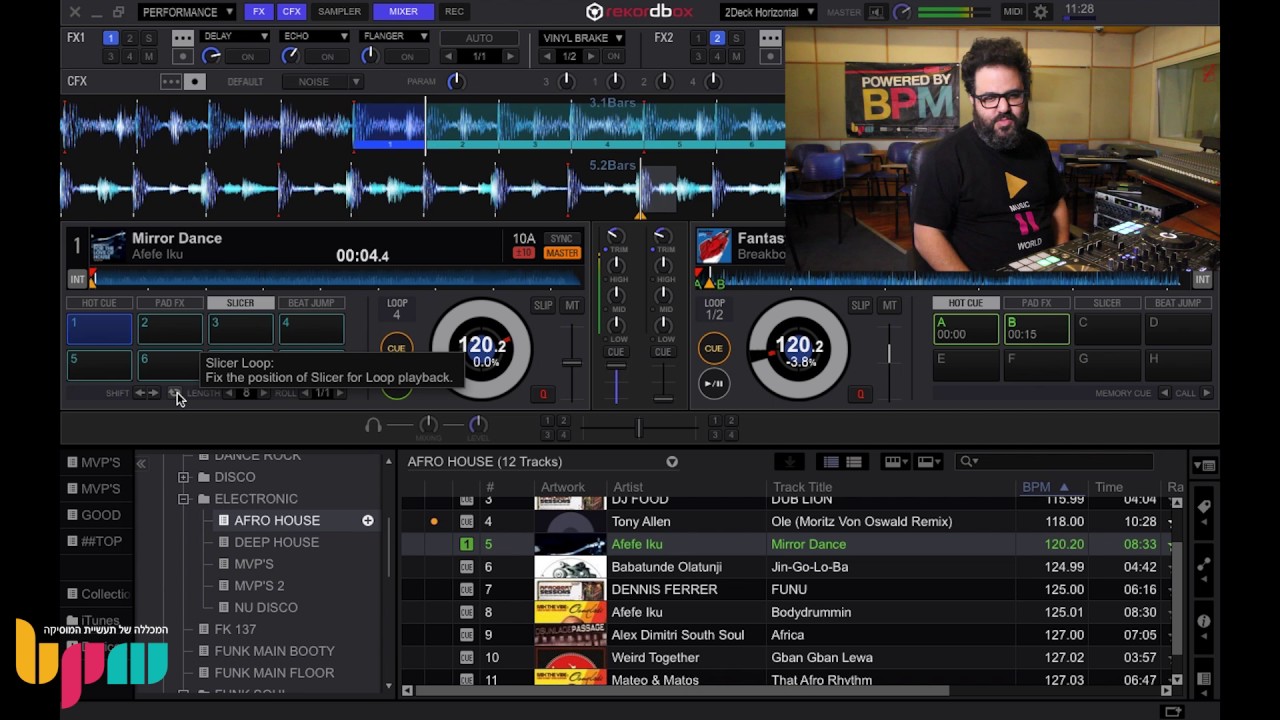Open DELAY effect selector dropdown
1280x720 pixels.
235,37
